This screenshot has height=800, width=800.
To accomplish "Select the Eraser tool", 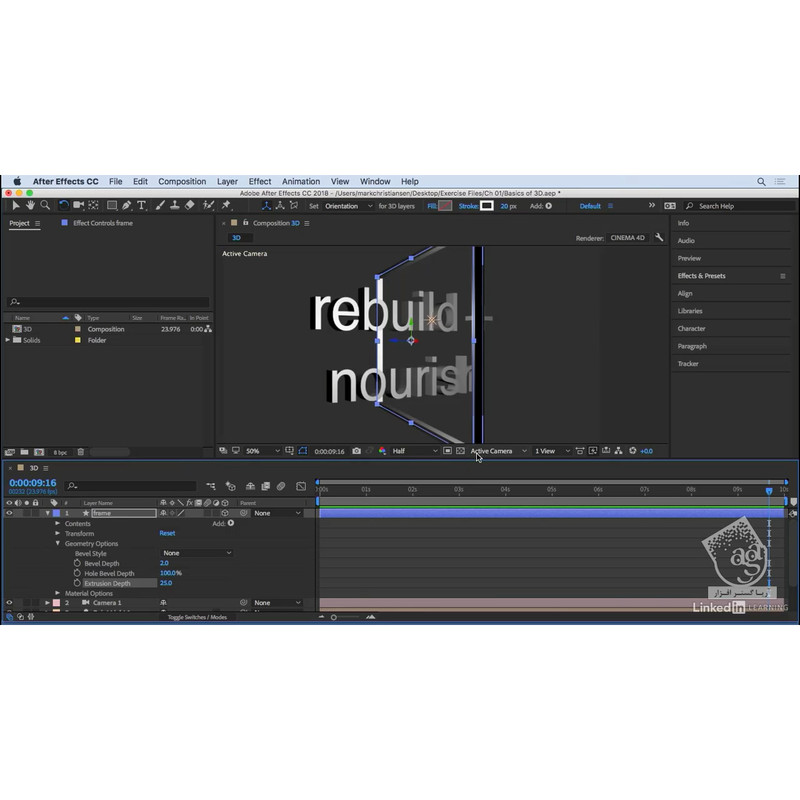I will [190, 205].
